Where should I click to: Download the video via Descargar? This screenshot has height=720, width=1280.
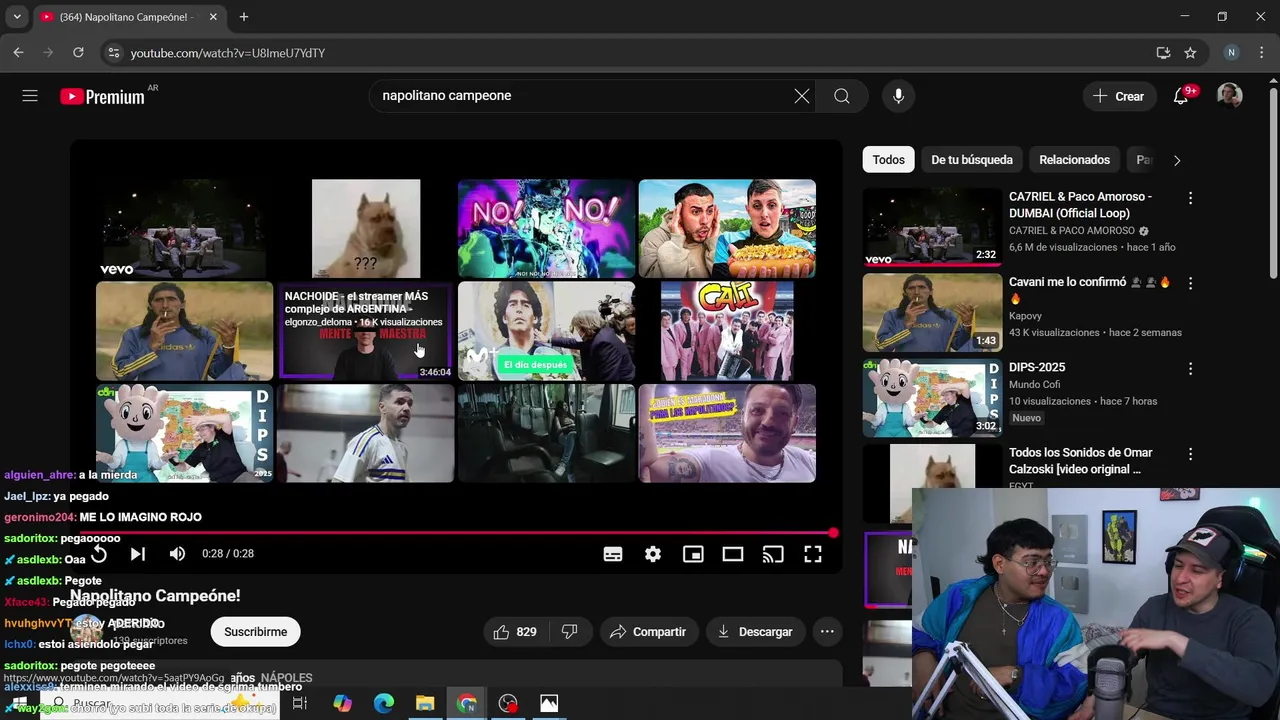(x=755, y=632)
